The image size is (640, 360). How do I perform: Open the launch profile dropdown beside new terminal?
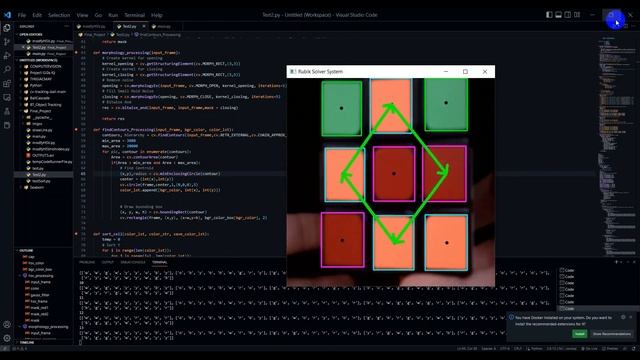(x=621, y=262)
